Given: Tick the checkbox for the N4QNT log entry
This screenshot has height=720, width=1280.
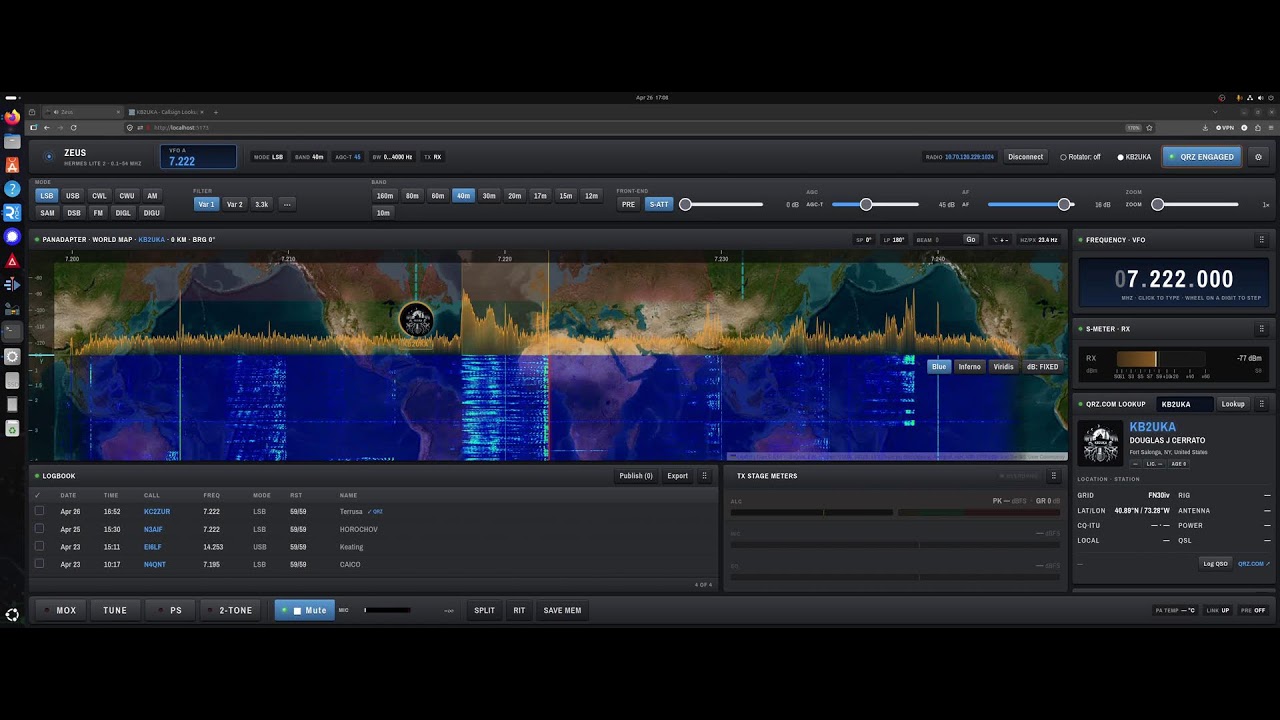Looking at the screenshot, I should coord(39,564).
